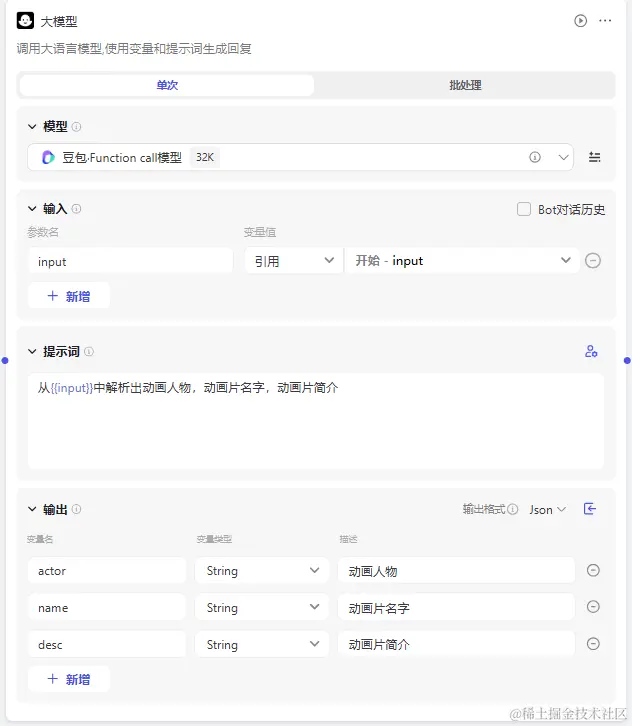
Task: Enable the Bot对话历史 checkbox
Action: pyautogui.click(x=524, y=209)
